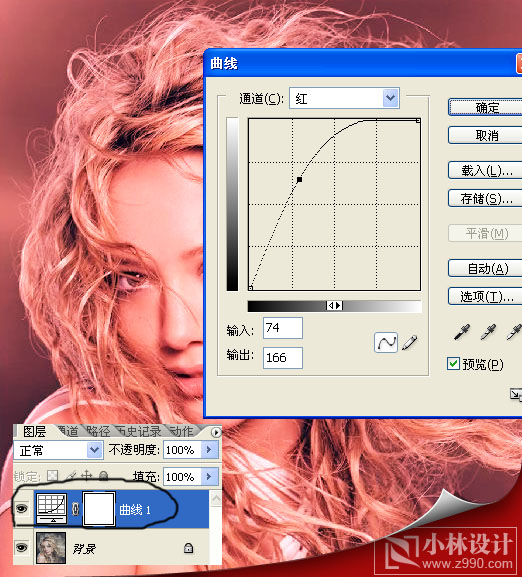Select the curve control point
This screenshot has height=577, width=522.
[x=299, y=180]
